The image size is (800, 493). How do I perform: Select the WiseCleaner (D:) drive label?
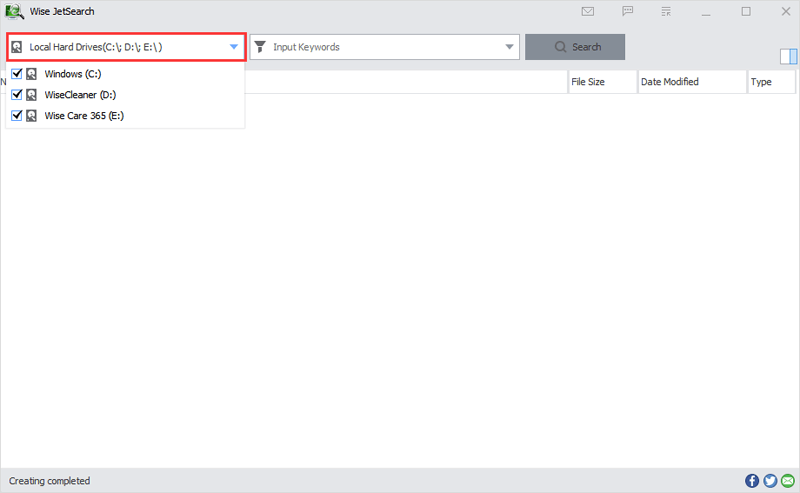tap(80, 95)
